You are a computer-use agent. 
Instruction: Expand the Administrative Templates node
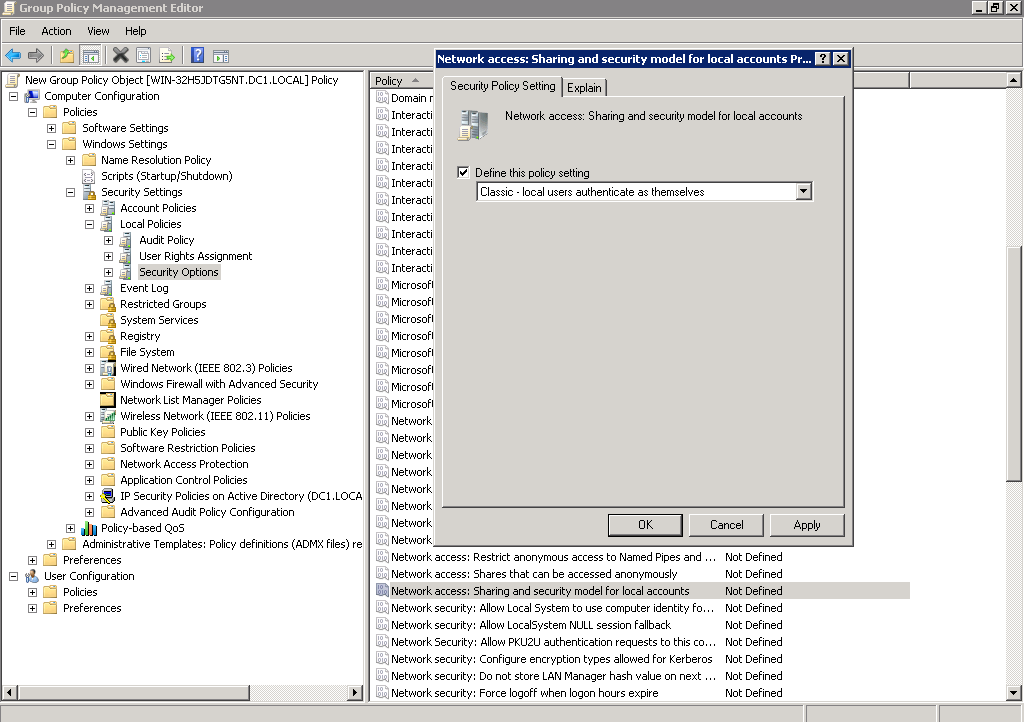coord(51,544)
